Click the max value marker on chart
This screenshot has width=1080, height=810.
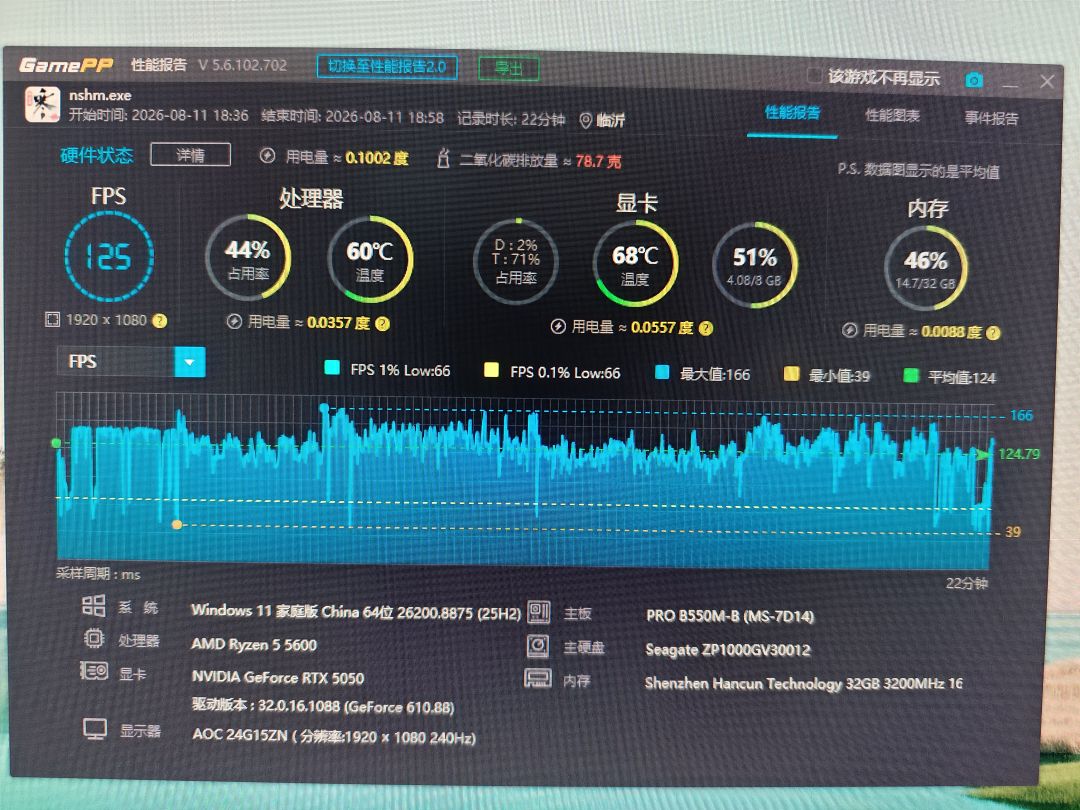[x=324, y=408]
